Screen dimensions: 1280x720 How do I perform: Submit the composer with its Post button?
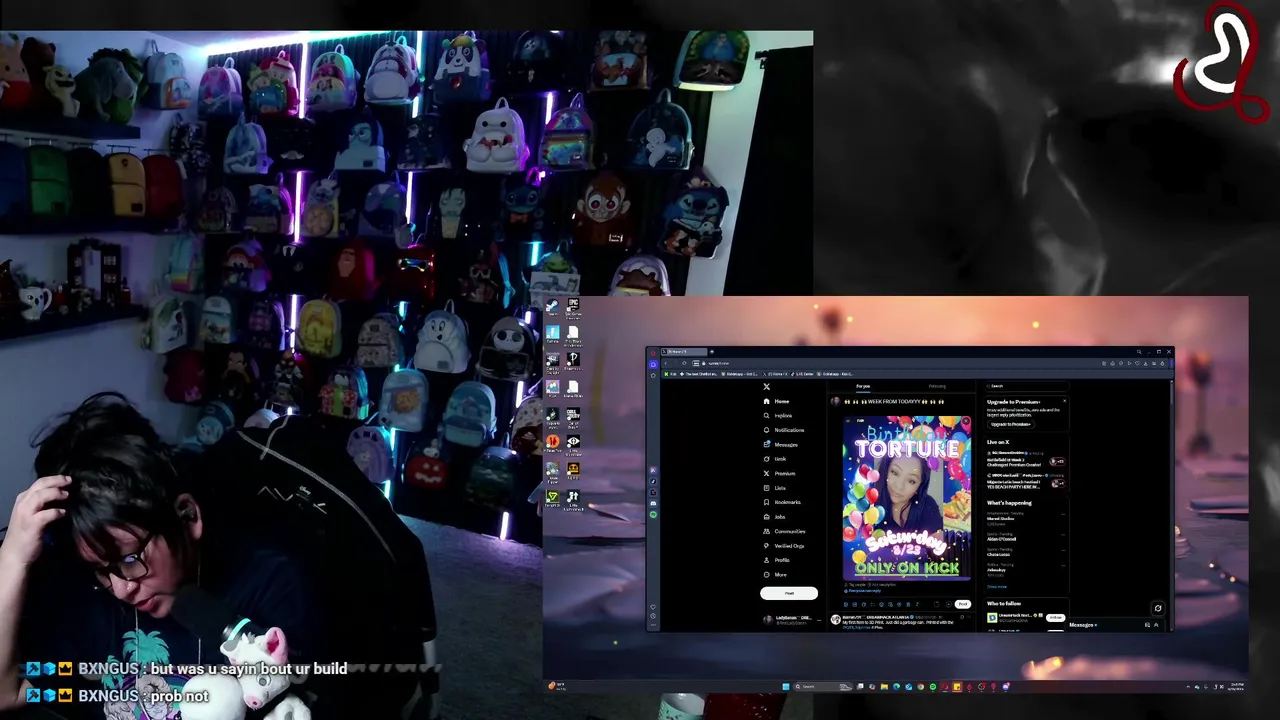point(963,604)
